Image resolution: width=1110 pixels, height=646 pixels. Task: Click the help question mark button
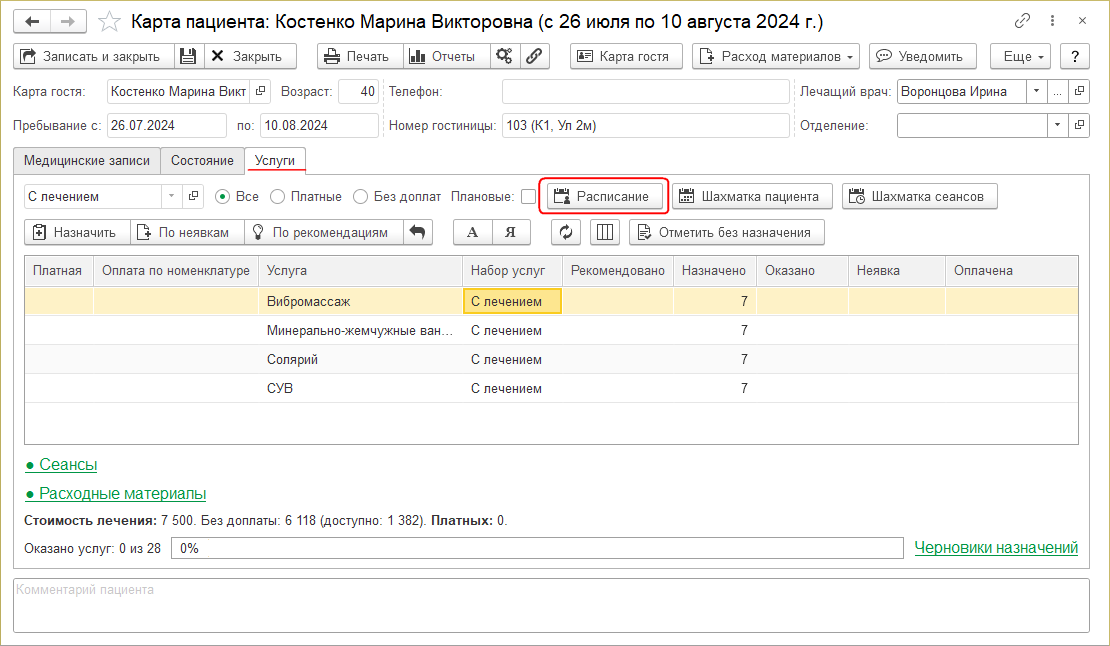(1074, 57)
